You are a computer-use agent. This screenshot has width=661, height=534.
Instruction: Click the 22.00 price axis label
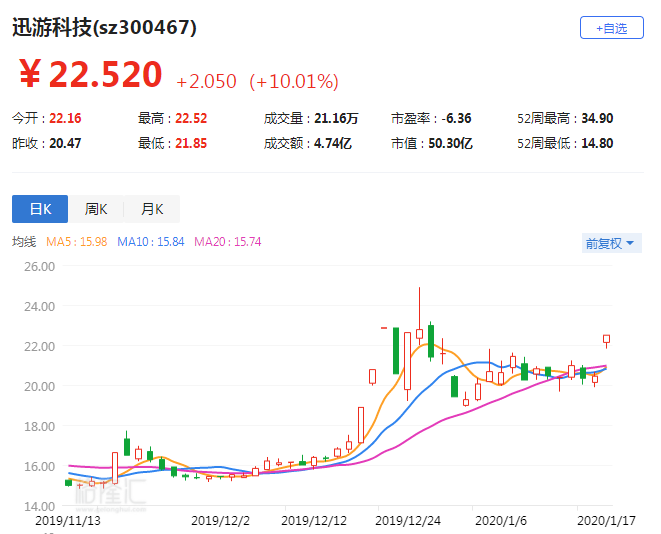click(39, 347)
